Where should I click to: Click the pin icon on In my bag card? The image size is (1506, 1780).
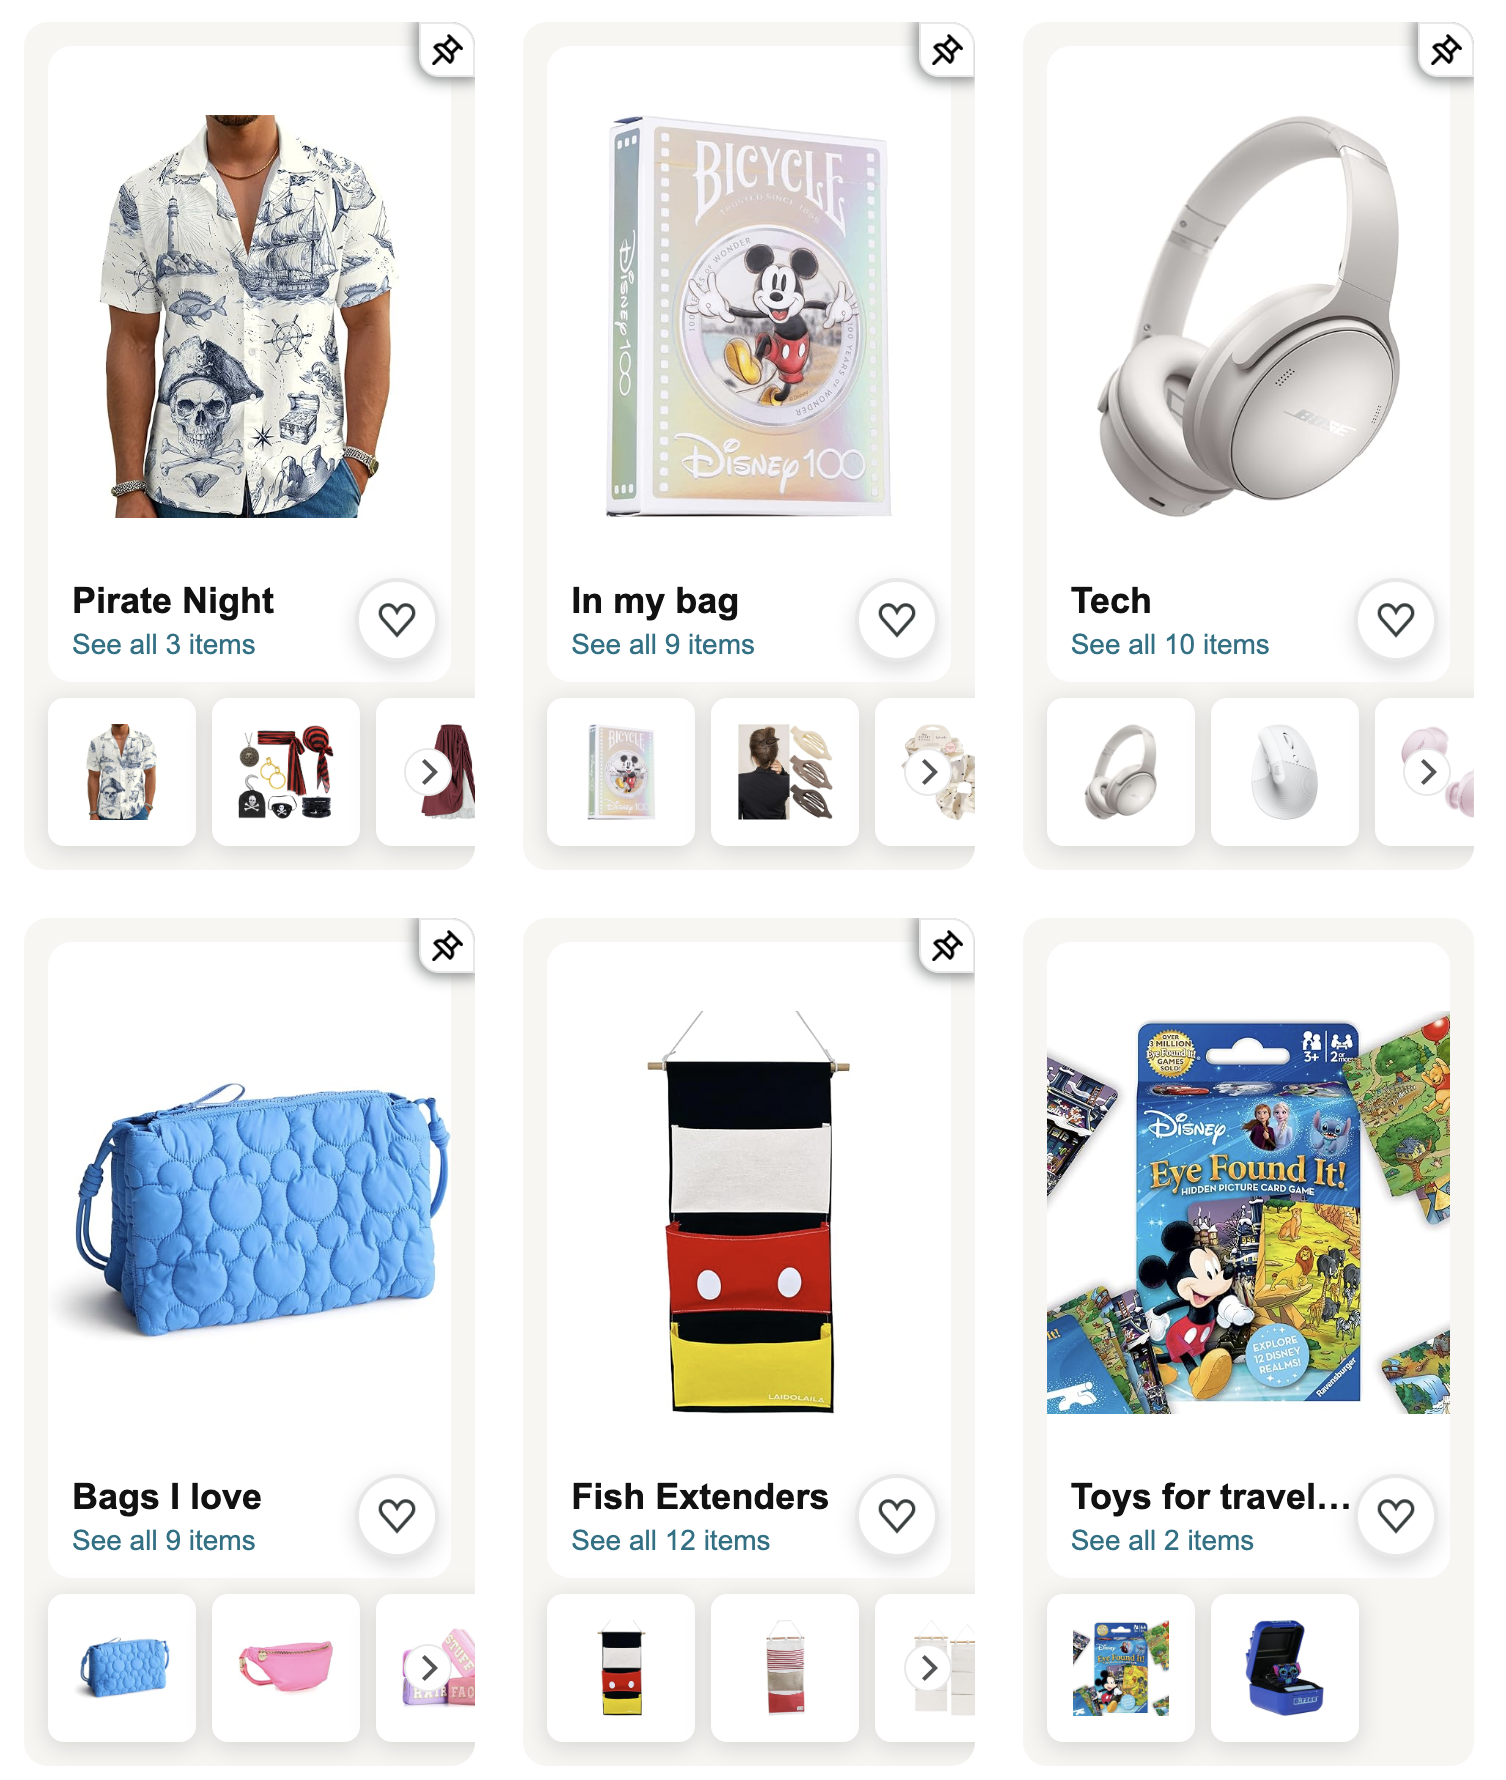(947, 49)
